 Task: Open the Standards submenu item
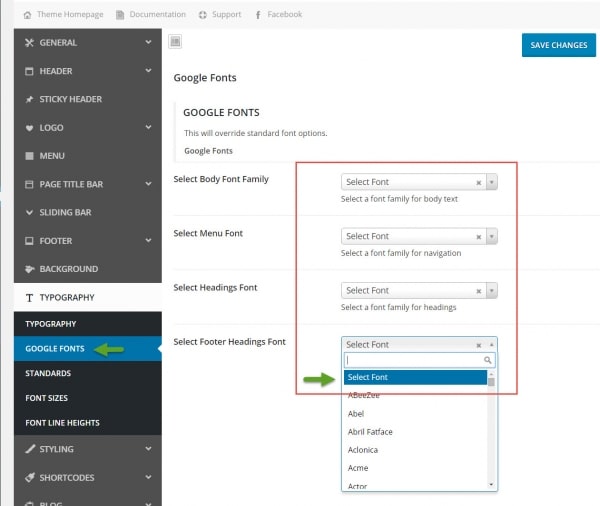pyautogui.click(x=88, y=373)
